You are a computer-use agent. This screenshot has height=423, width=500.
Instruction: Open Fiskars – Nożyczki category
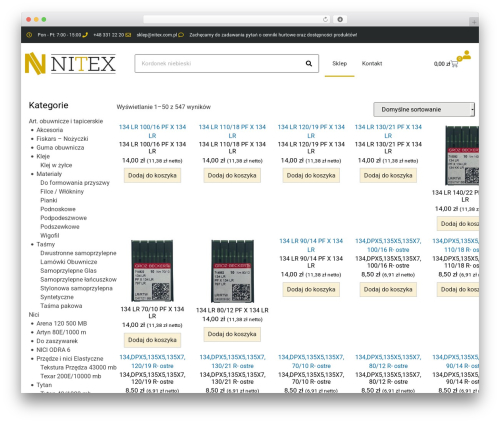(x=62, y=139)
